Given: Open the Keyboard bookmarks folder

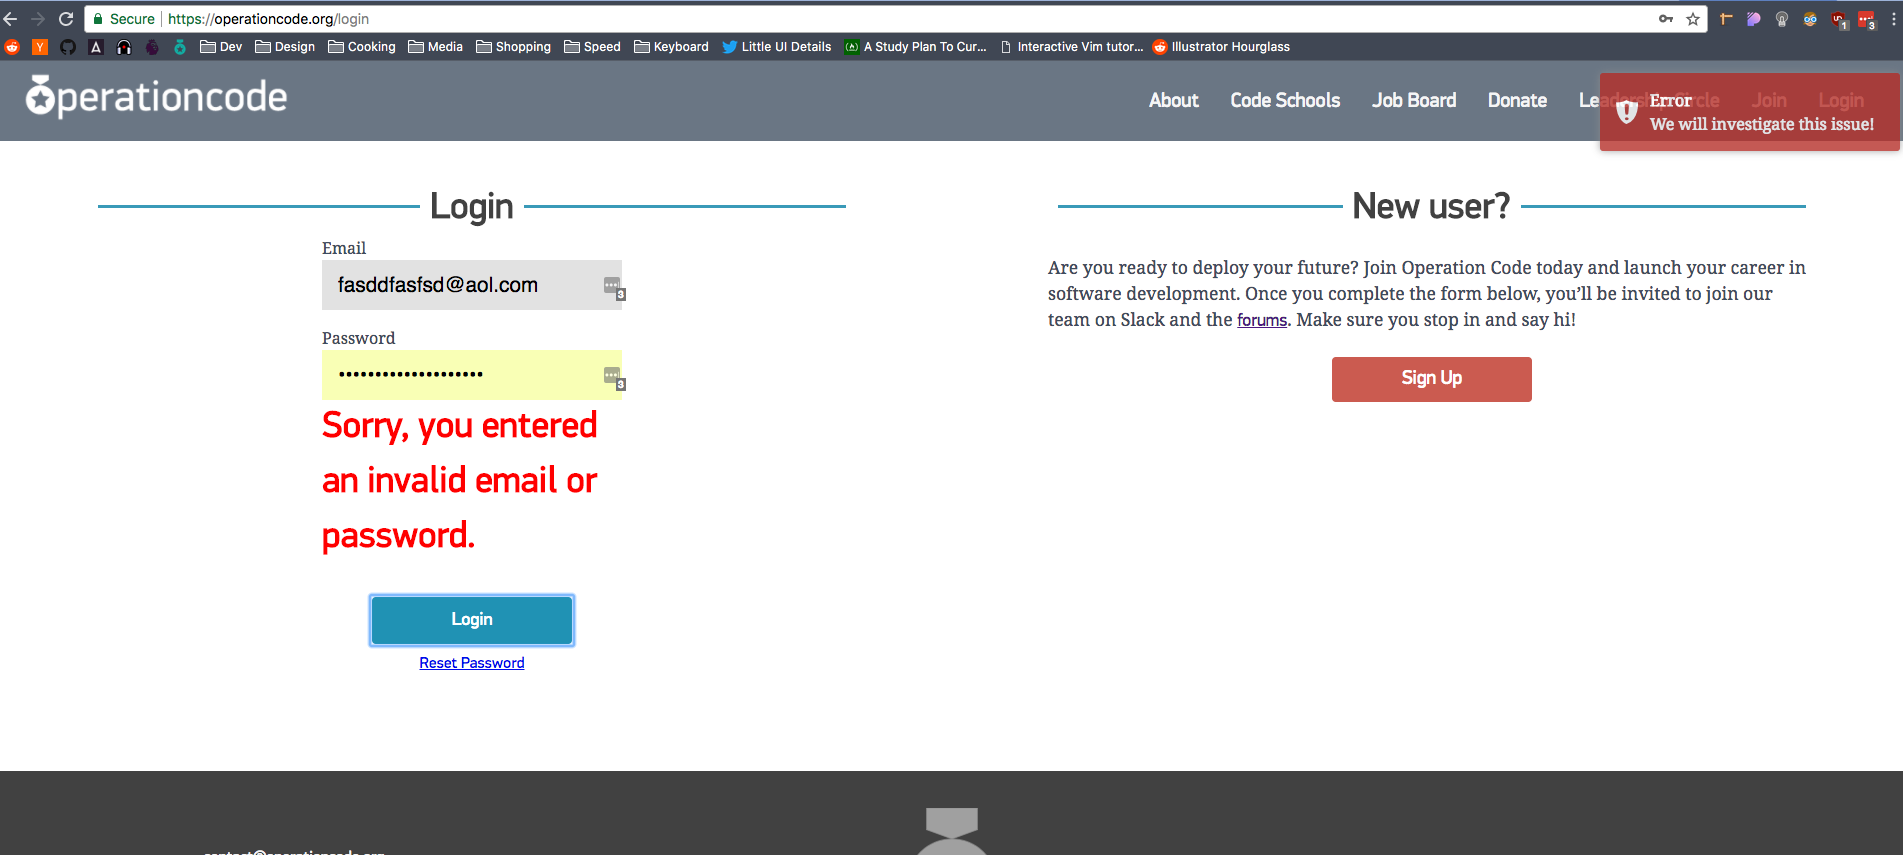Looking at the screenshot, I should (x=671, y=47).
